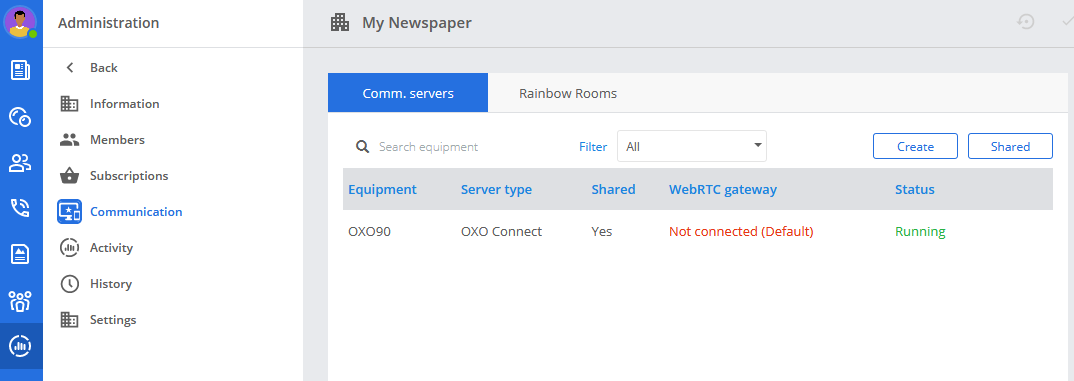The width and height of the screenshot is (1074, 381).
Task: Open the History section
Action: [110, 284]
